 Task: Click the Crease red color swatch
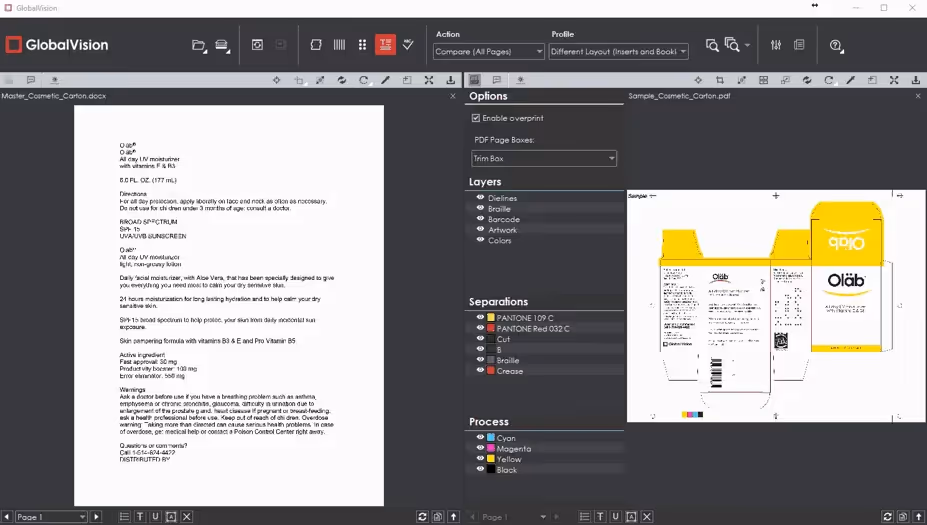click(491, 371)
